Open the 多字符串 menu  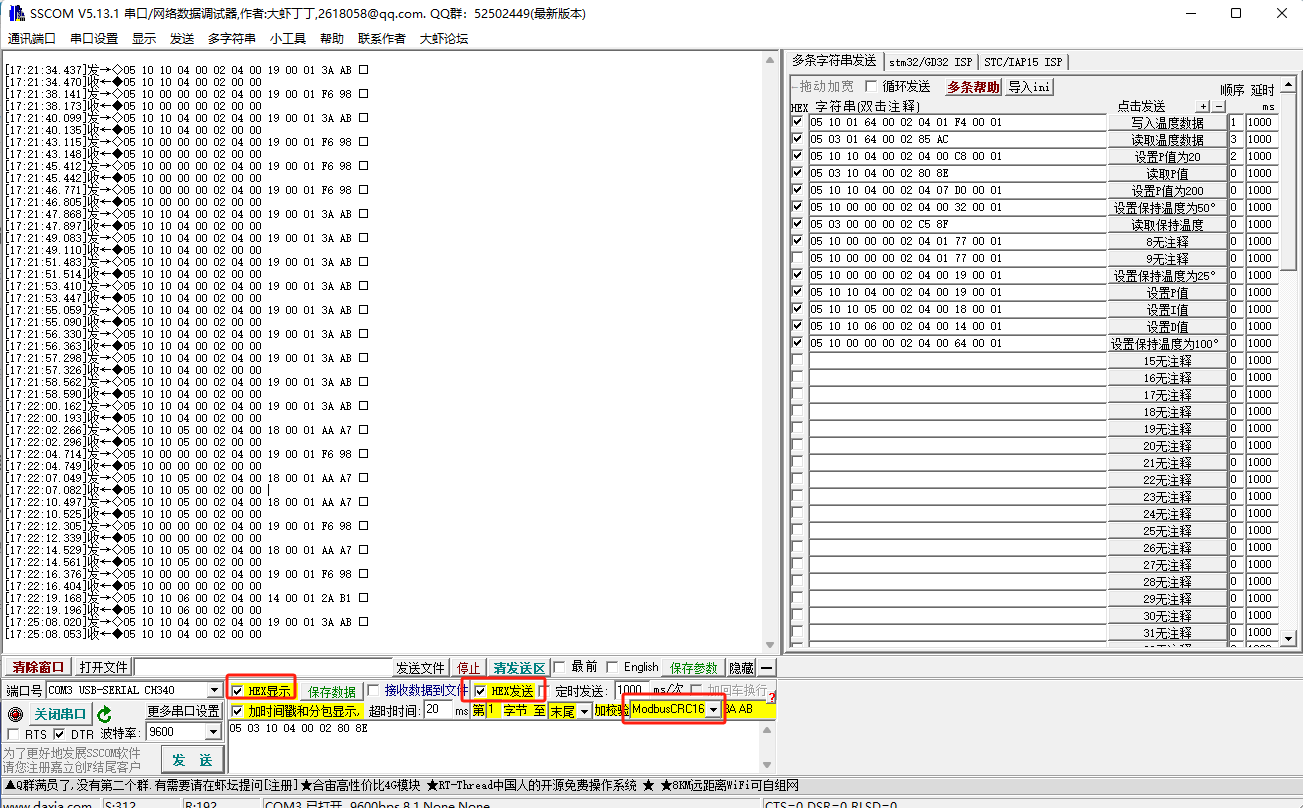click(232, 39)
